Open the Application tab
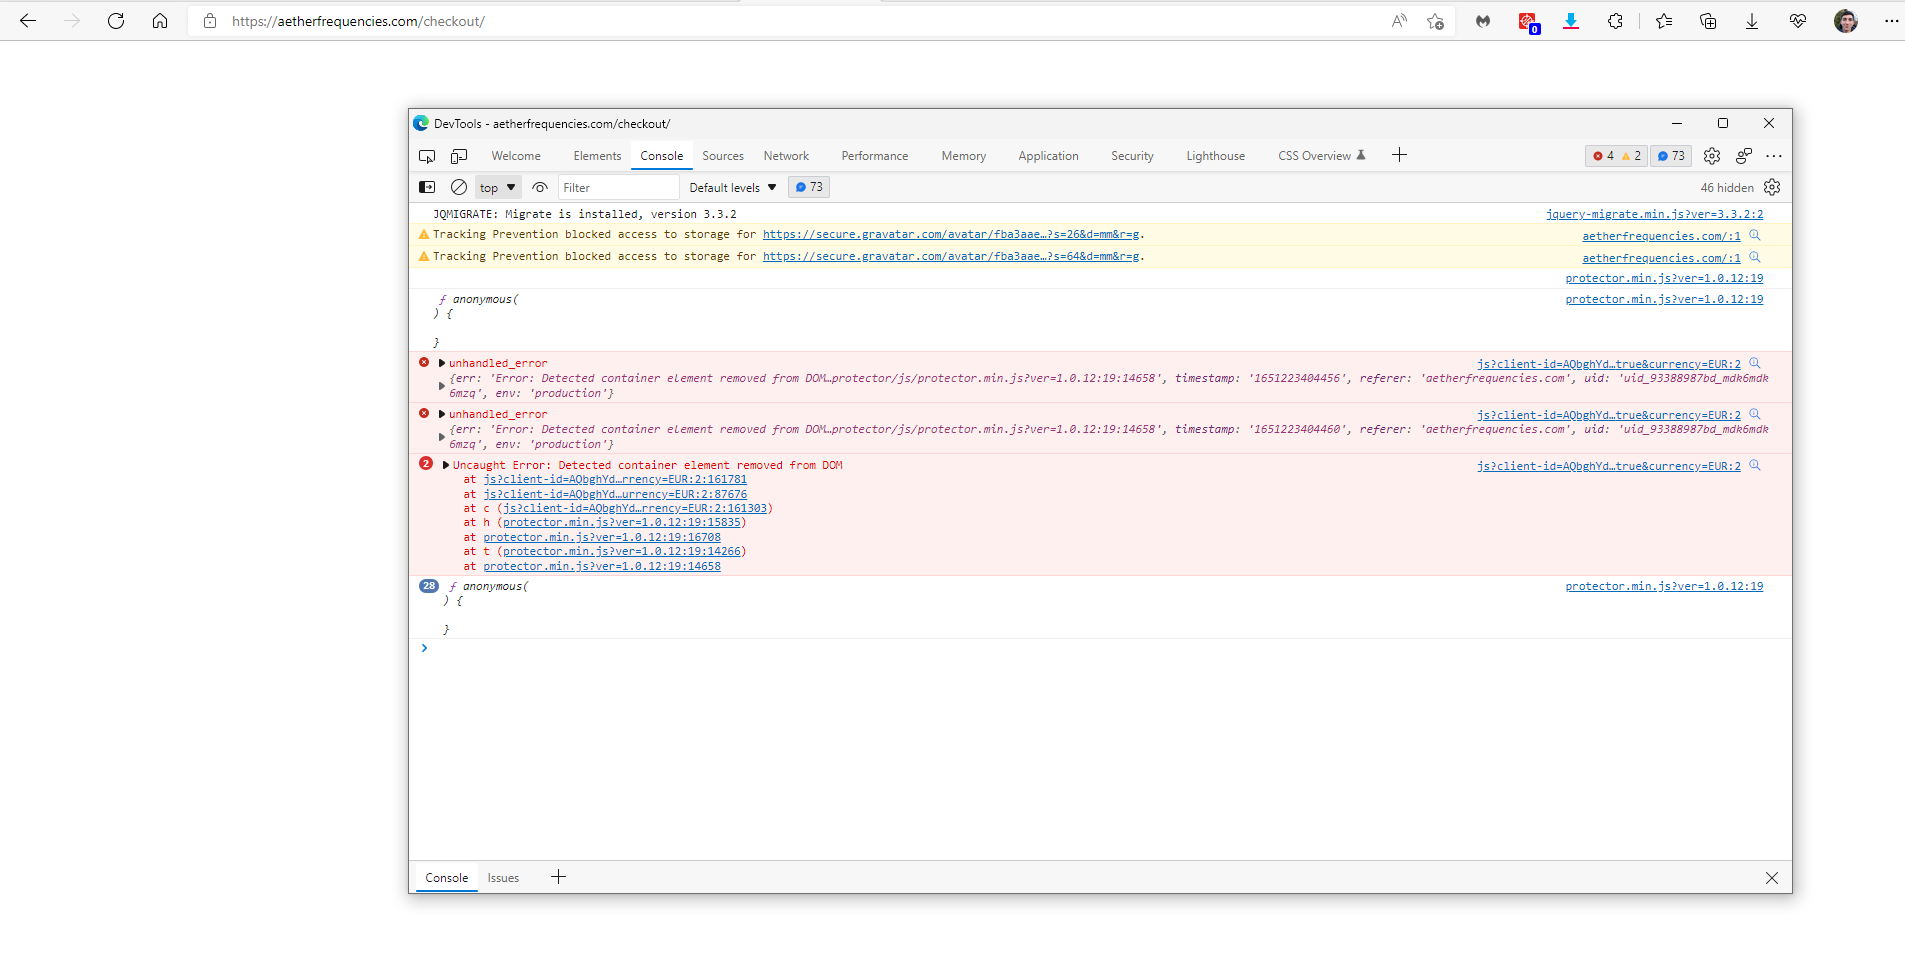Image resolution: width=1905 pixels, height=974 pixels. pos(1048,156)
